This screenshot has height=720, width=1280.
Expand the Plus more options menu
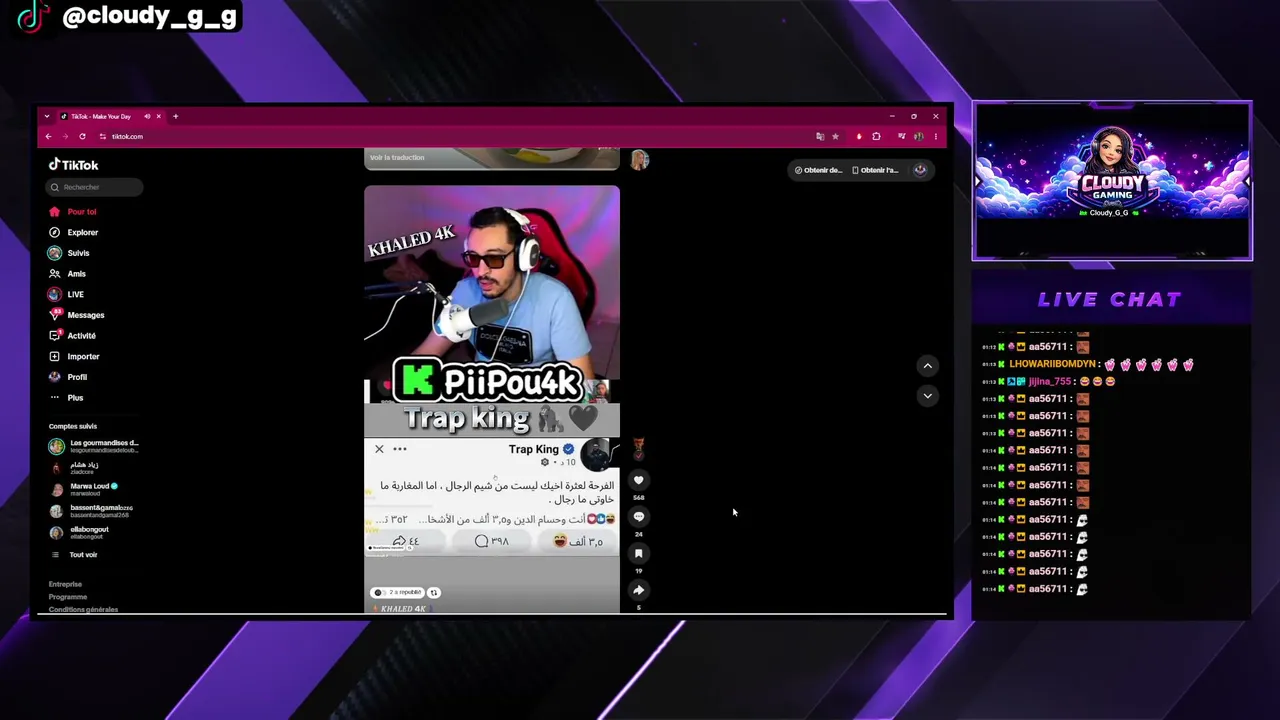pyautogui.click(x=66, y=398)
